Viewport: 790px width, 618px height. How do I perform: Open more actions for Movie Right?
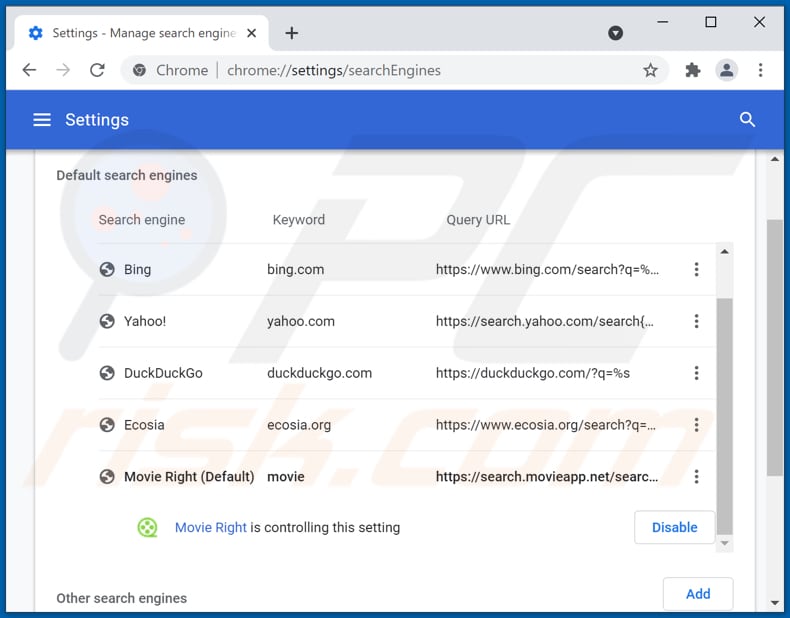696,476
